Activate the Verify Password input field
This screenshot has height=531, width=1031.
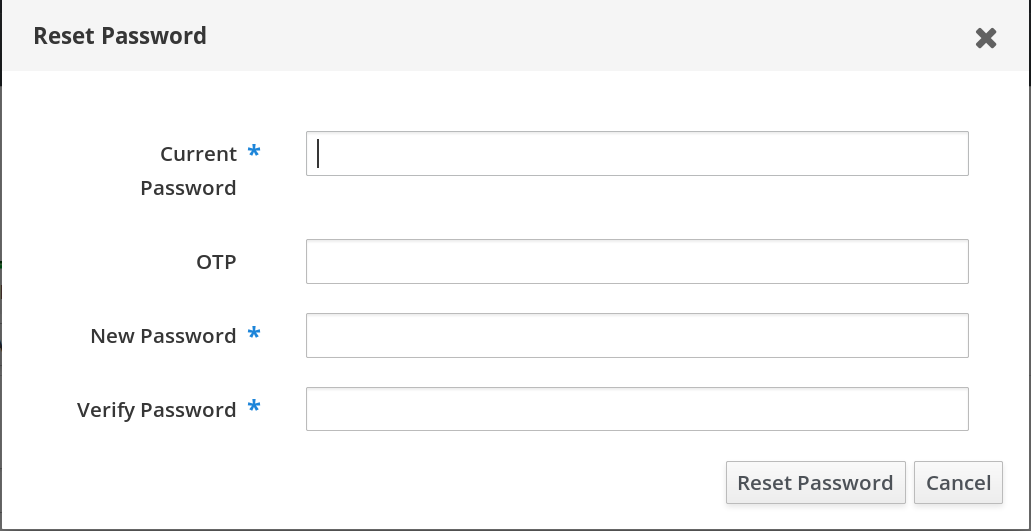pos(637,409)
